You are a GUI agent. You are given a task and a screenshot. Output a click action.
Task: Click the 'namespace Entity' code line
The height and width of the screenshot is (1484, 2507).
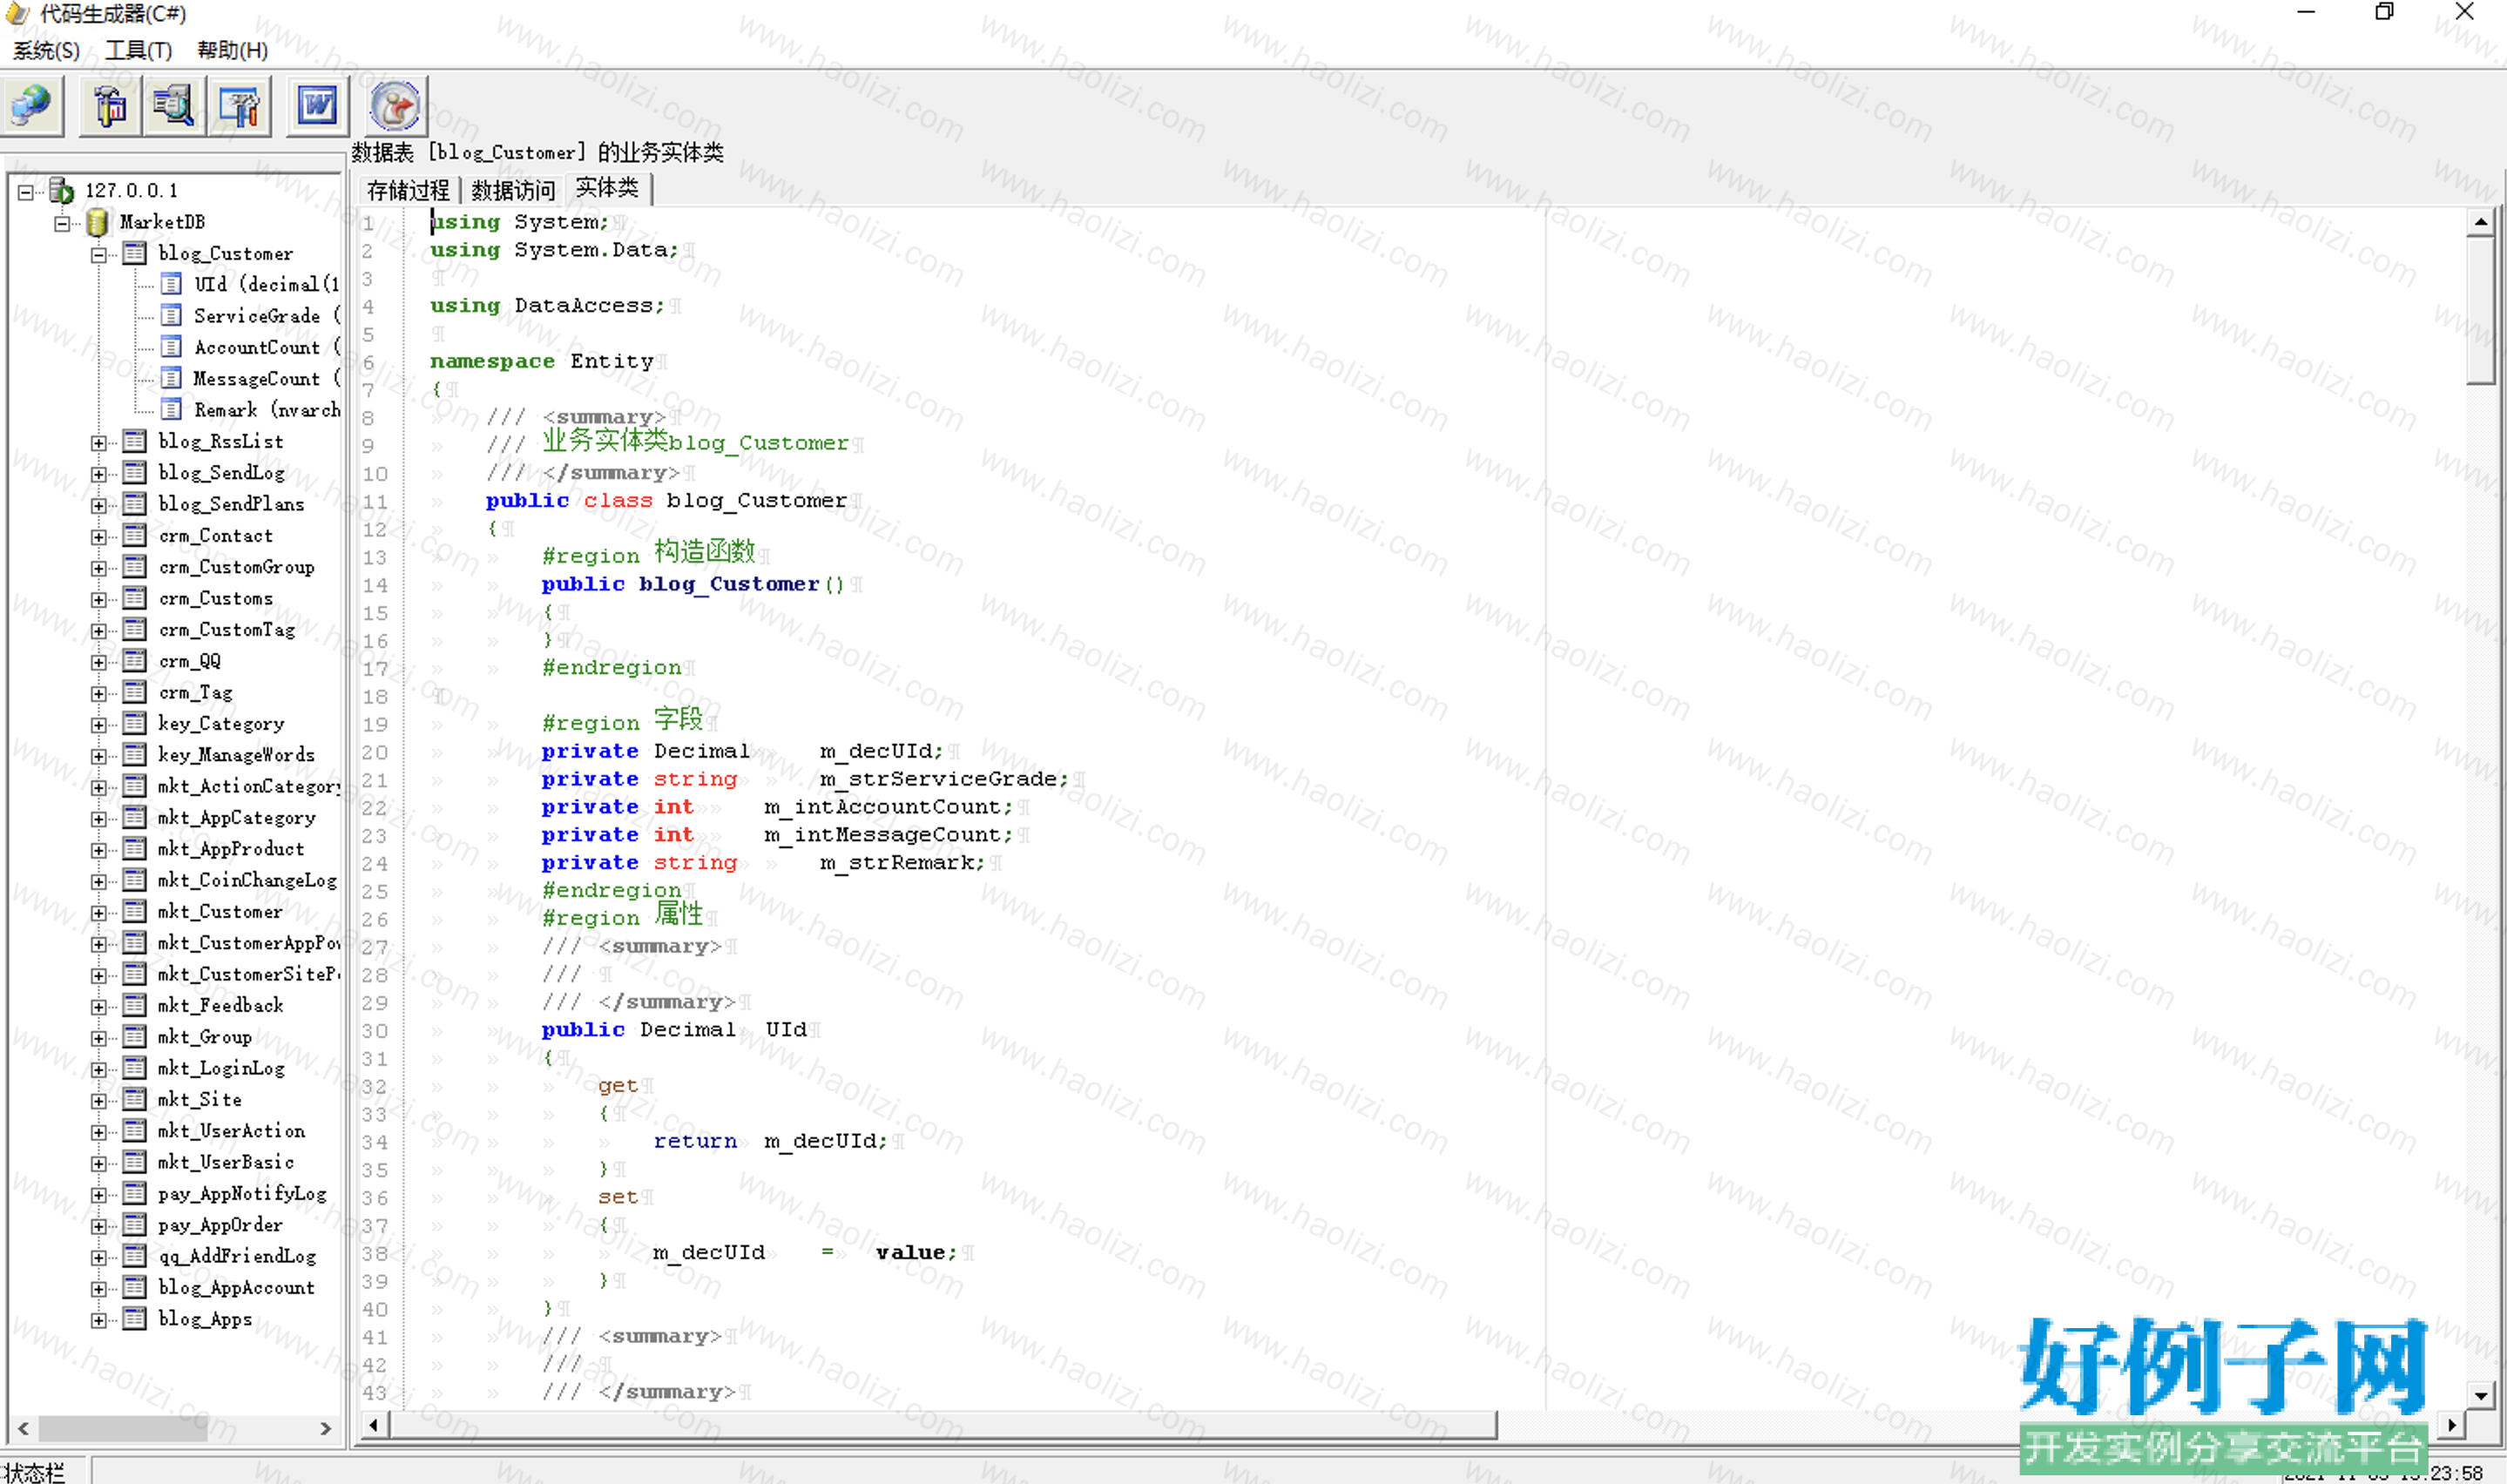click(x=542, y=361)
